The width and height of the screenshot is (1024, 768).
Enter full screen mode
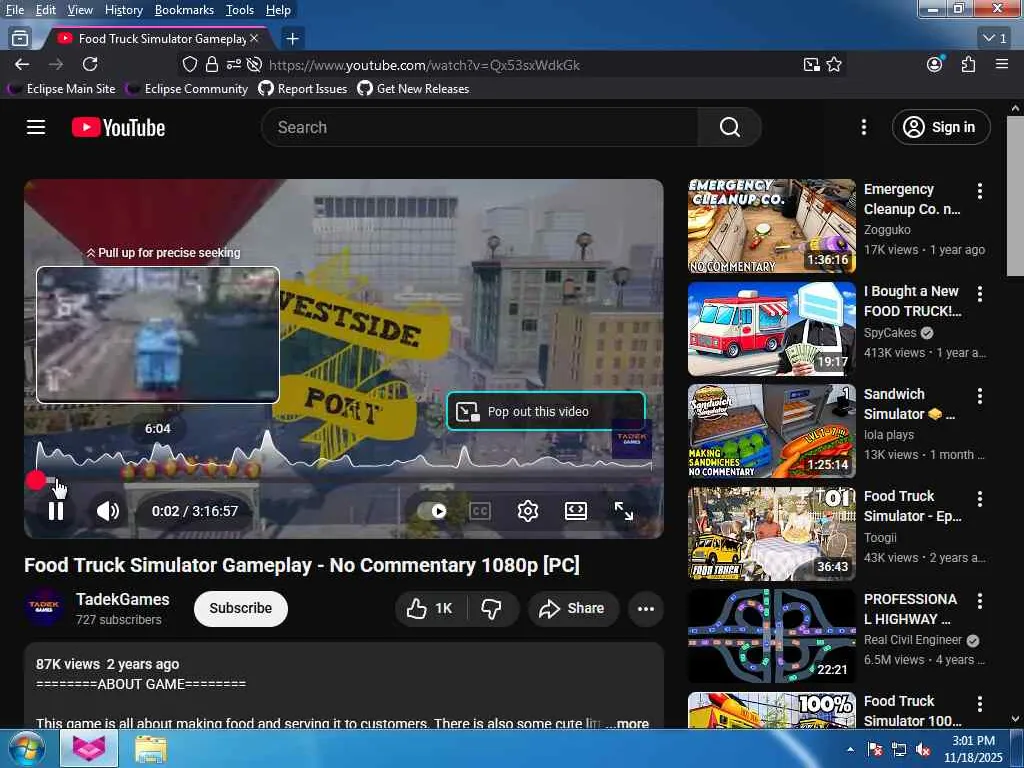624,511
